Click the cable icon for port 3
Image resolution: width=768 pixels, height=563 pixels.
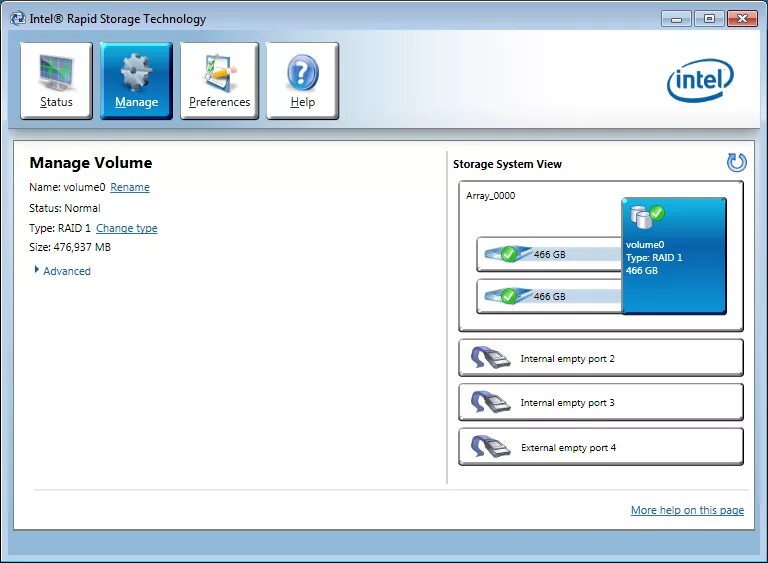click(x=490, y=402)
